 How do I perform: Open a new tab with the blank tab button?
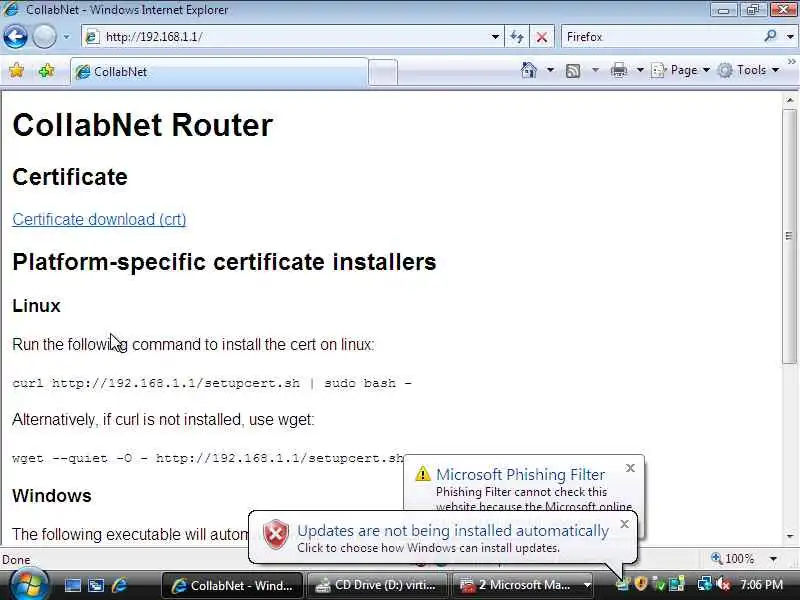coord(383,72)
